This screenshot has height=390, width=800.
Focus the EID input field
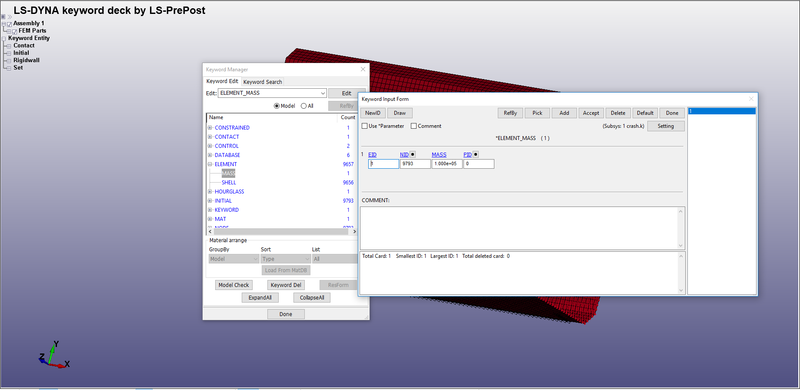383,164
